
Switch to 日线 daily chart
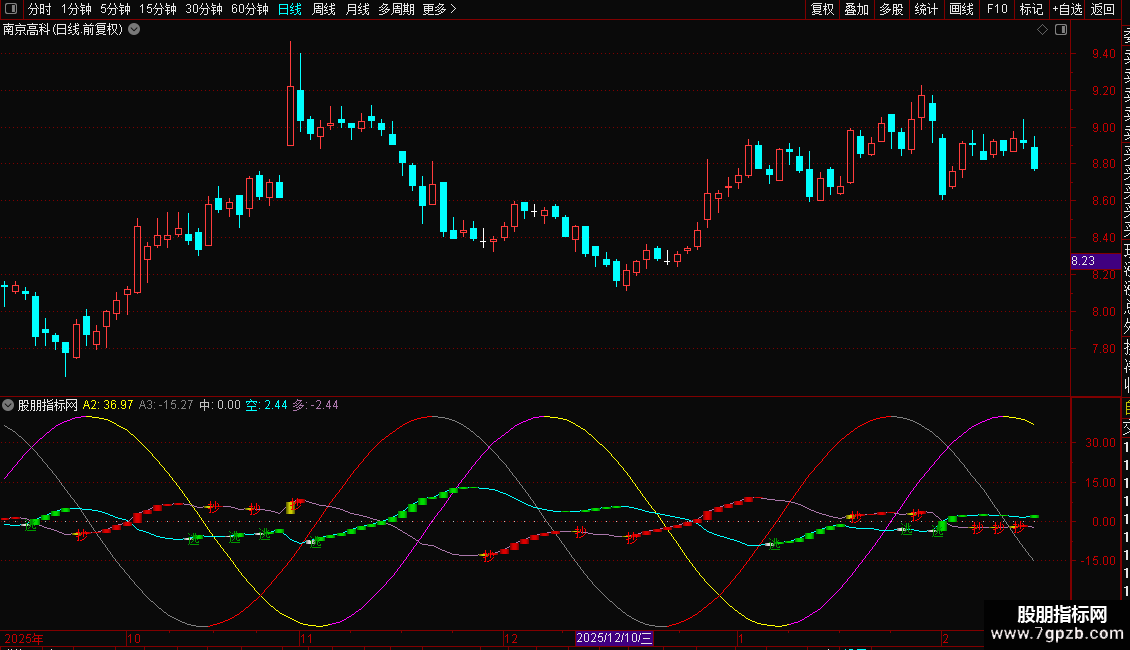[290, 9]
